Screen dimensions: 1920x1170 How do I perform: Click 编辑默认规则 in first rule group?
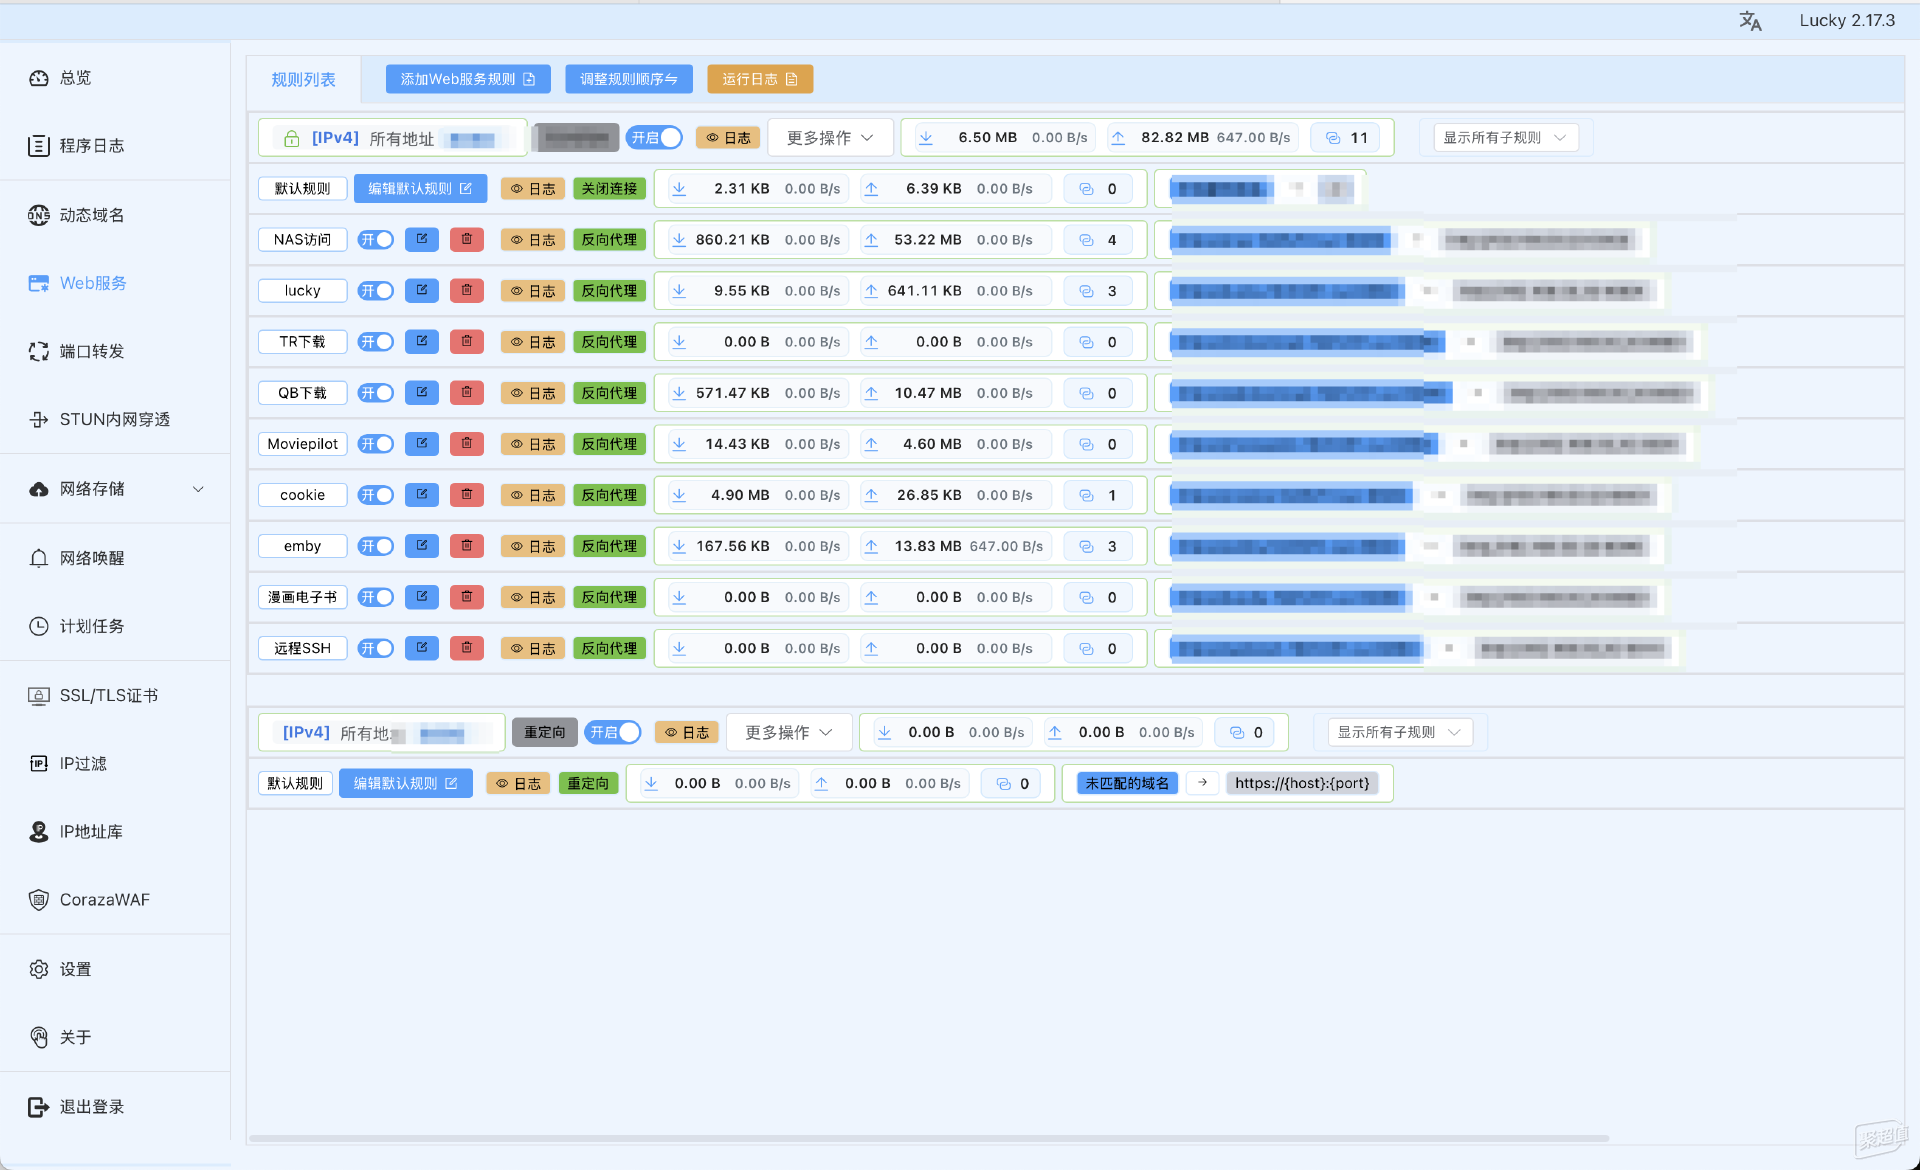[x=420, y=188]
